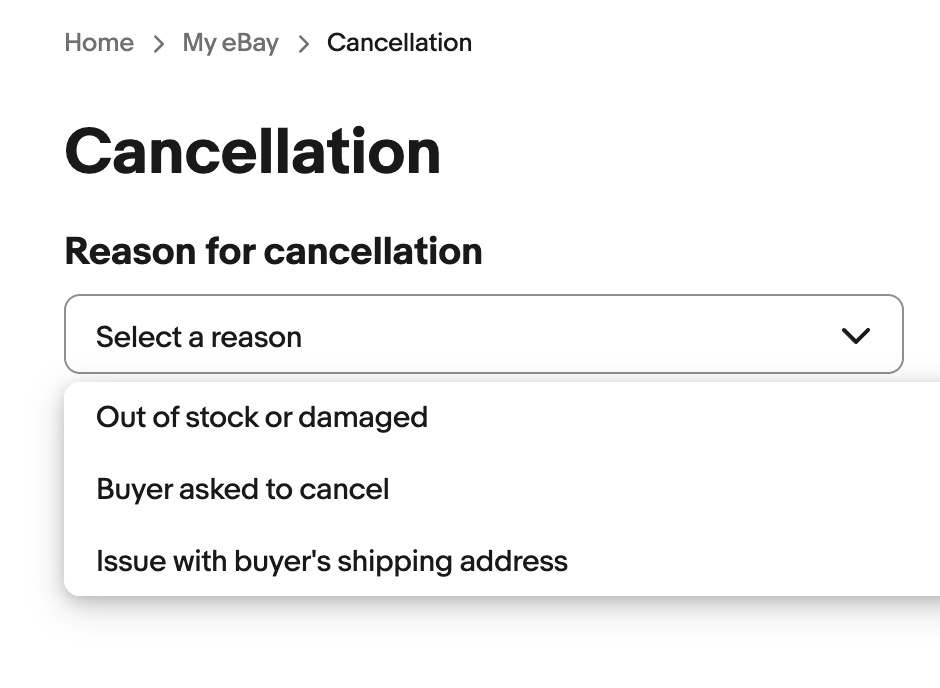Click the chevron separator after My eBay

tap(304, 43)
